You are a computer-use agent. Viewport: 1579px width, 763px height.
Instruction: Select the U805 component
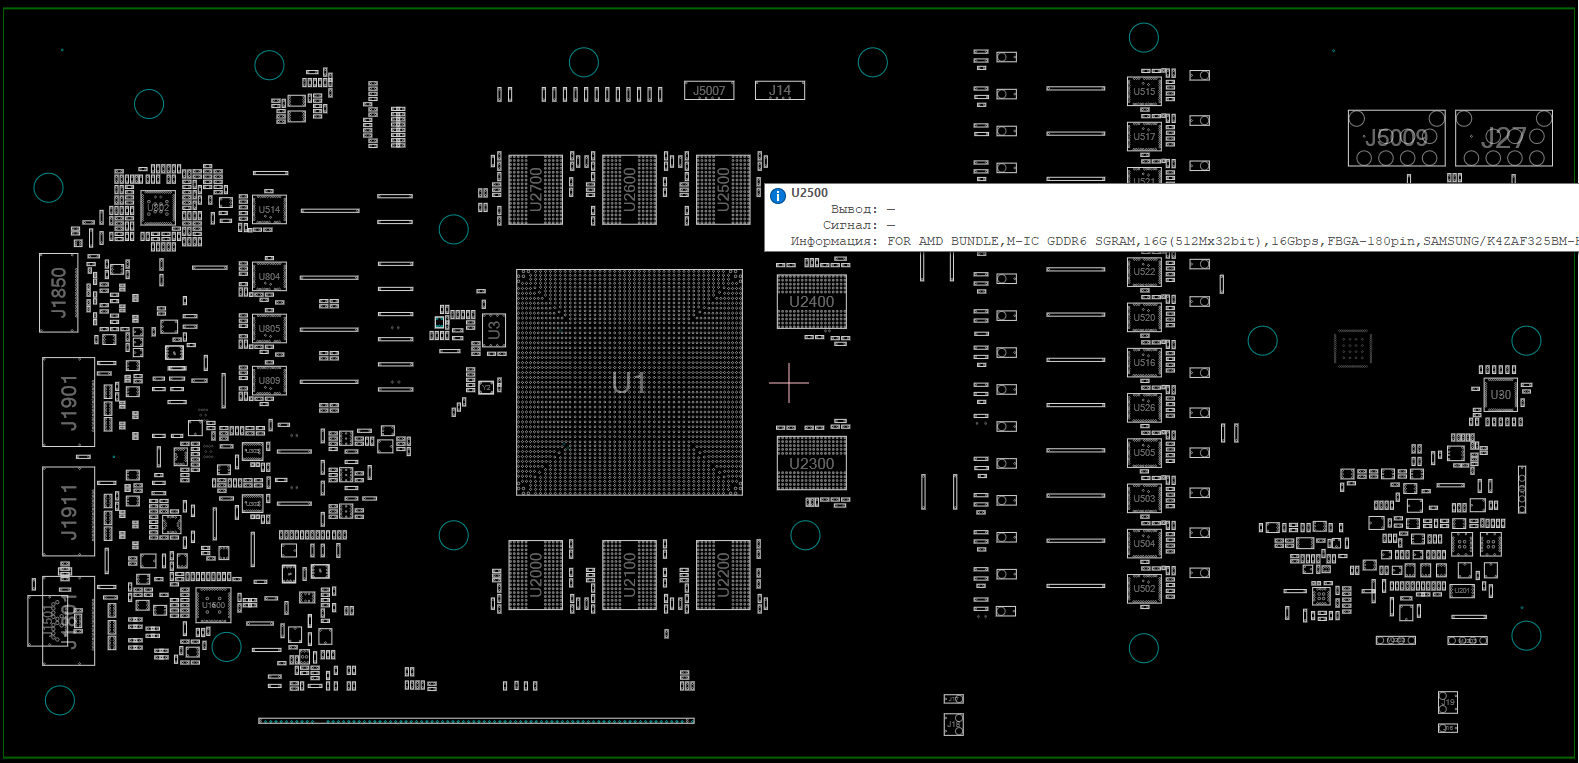[x=269, y=329]
